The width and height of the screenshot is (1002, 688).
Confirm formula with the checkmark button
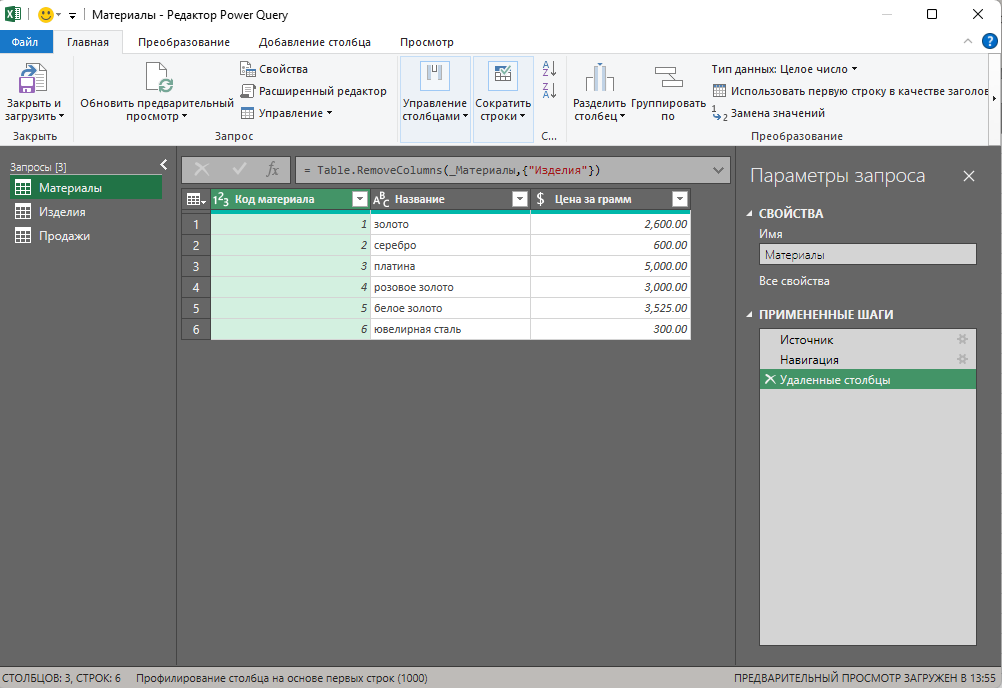coord(239,170)
